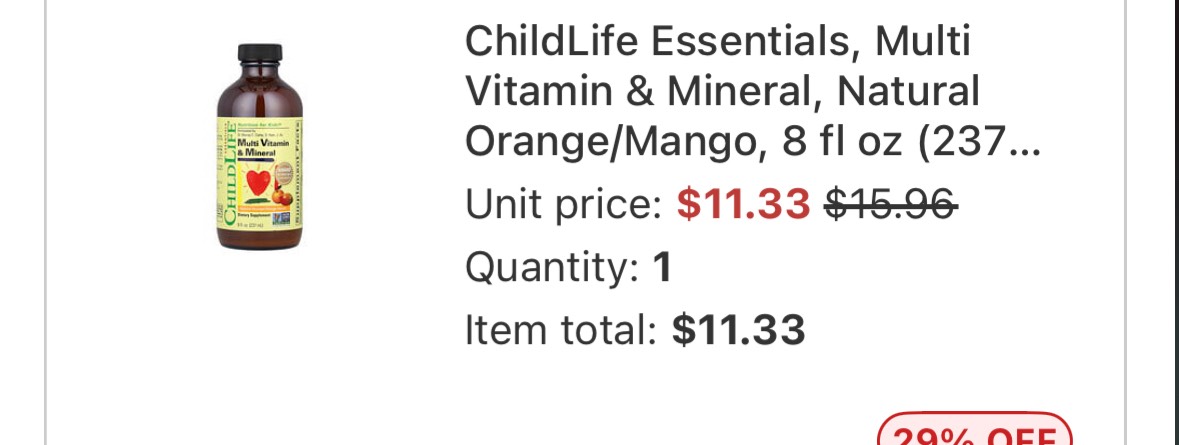Open the ChildLife bottle product thumbnail
Viewport: 1179px width, 445px height.
(260, 146)
